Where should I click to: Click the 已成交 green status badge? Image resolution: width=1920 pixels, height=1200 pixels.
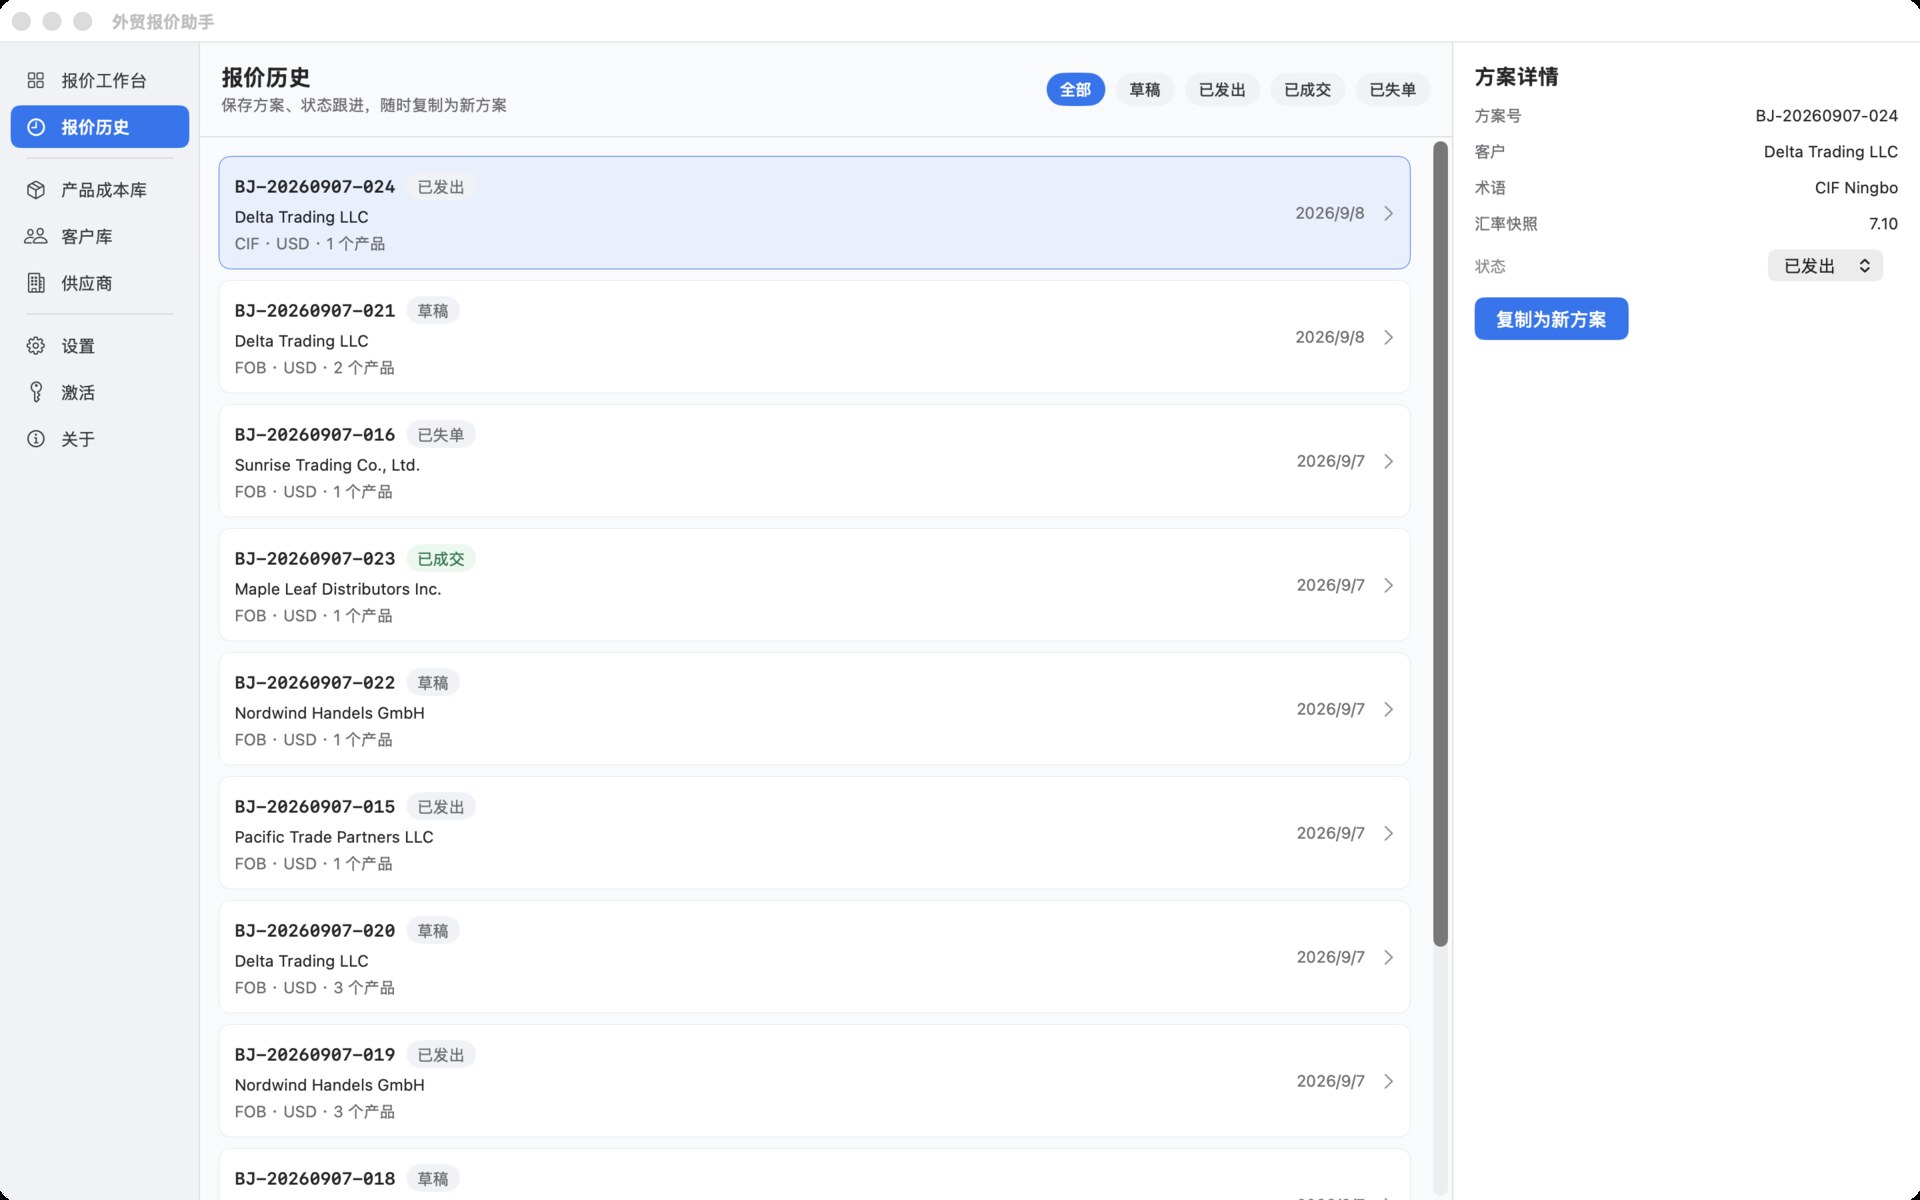coord(441,559)
